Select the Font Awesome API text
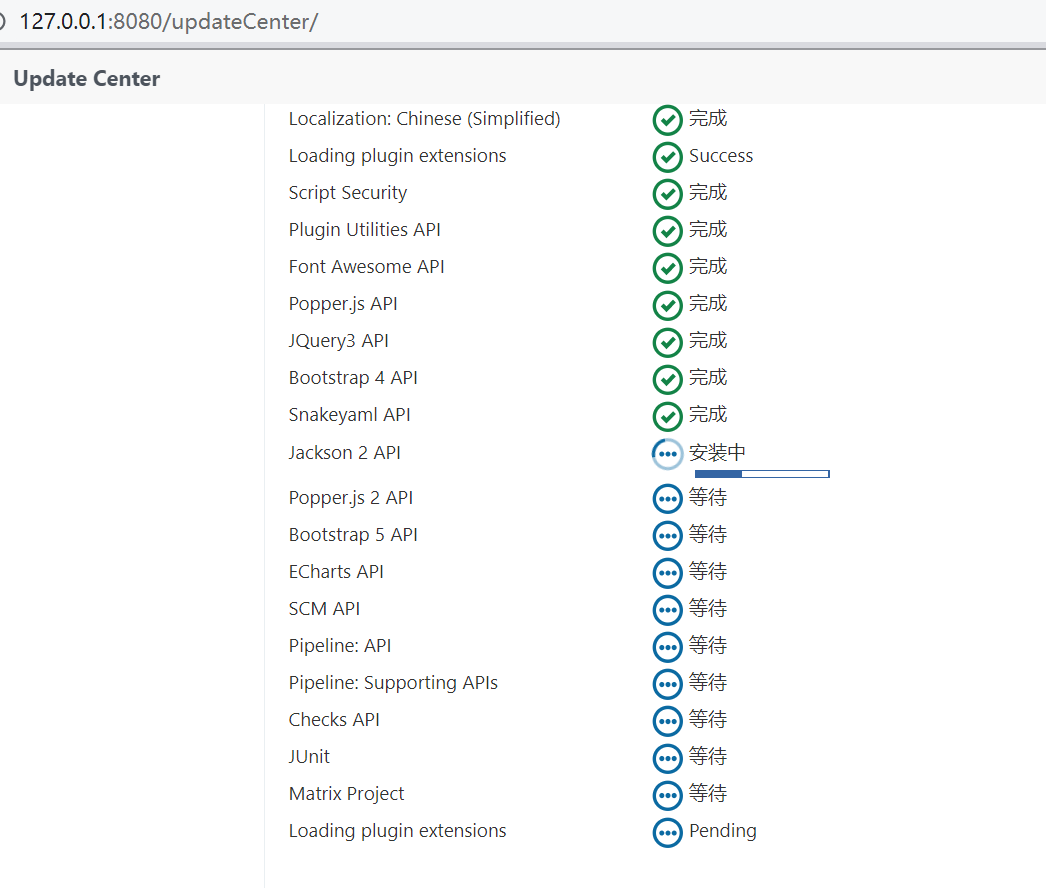Viewport: 1046px width, 888px height. (x=366, y=267)
